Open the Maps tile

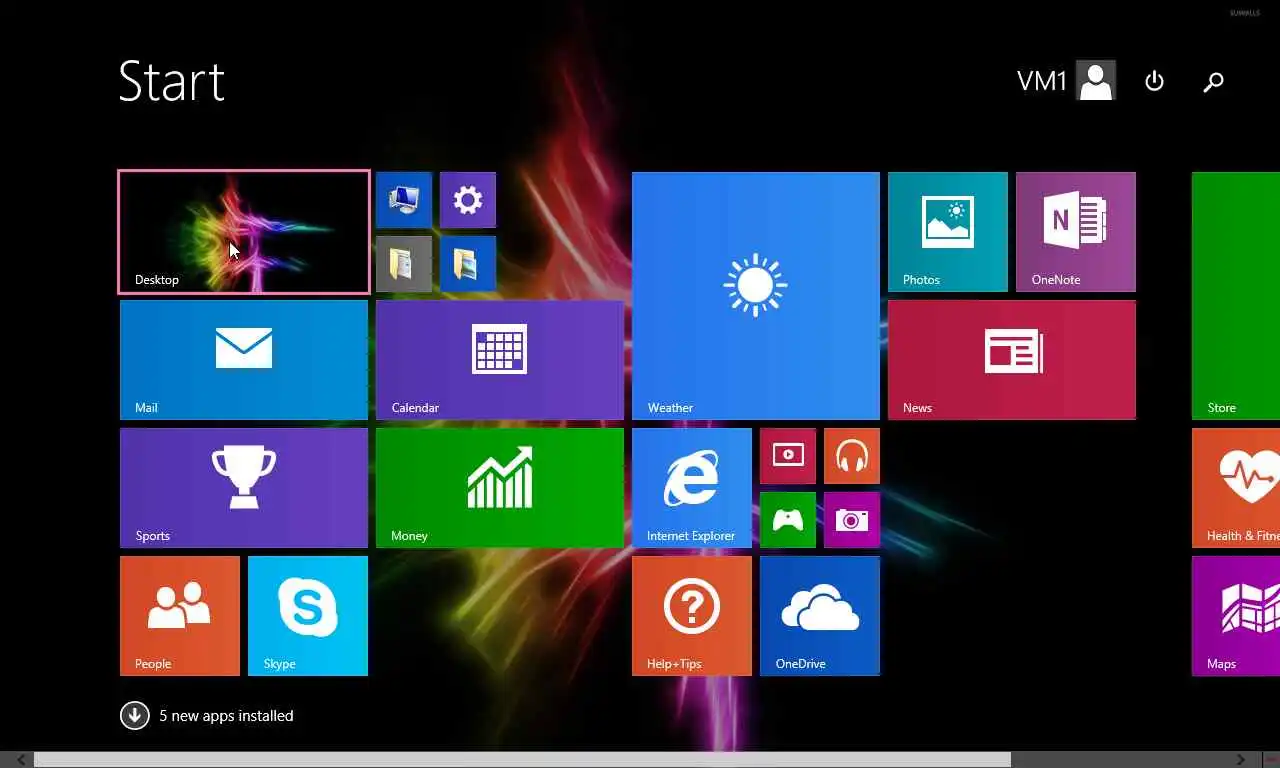(1236, 616)
